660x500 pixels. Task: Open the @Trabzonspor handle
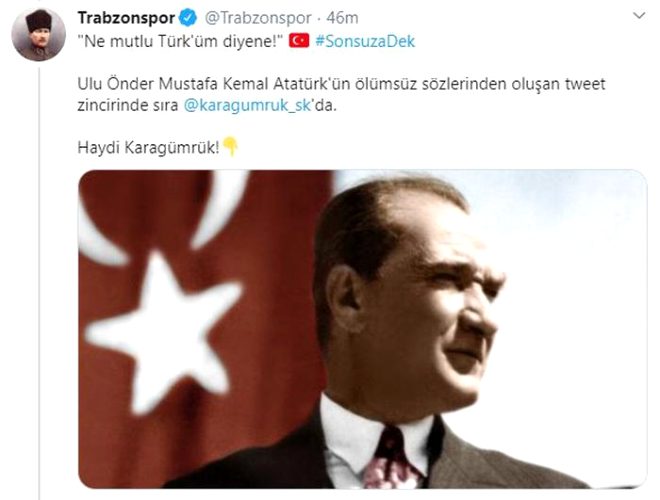pos(258,18)
